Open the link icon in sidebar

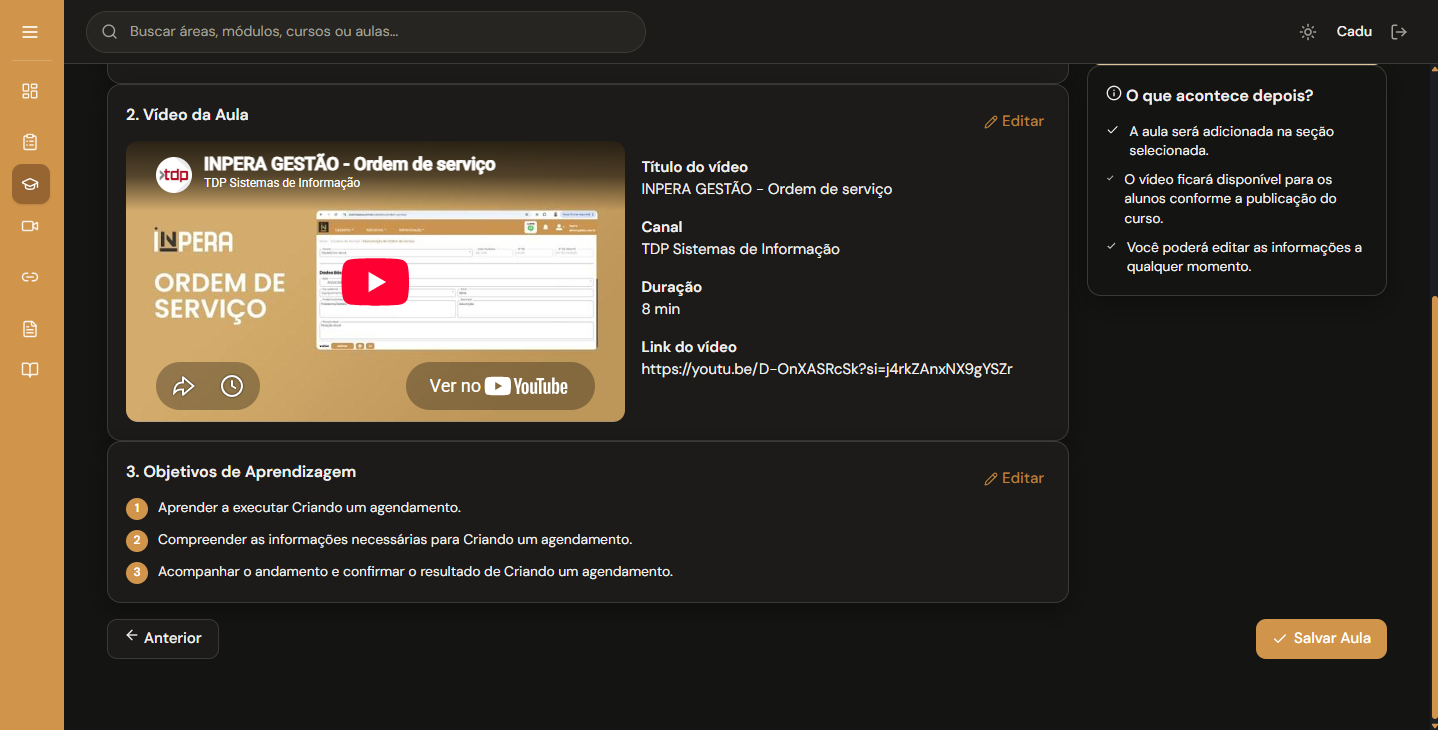click(30, 277)
